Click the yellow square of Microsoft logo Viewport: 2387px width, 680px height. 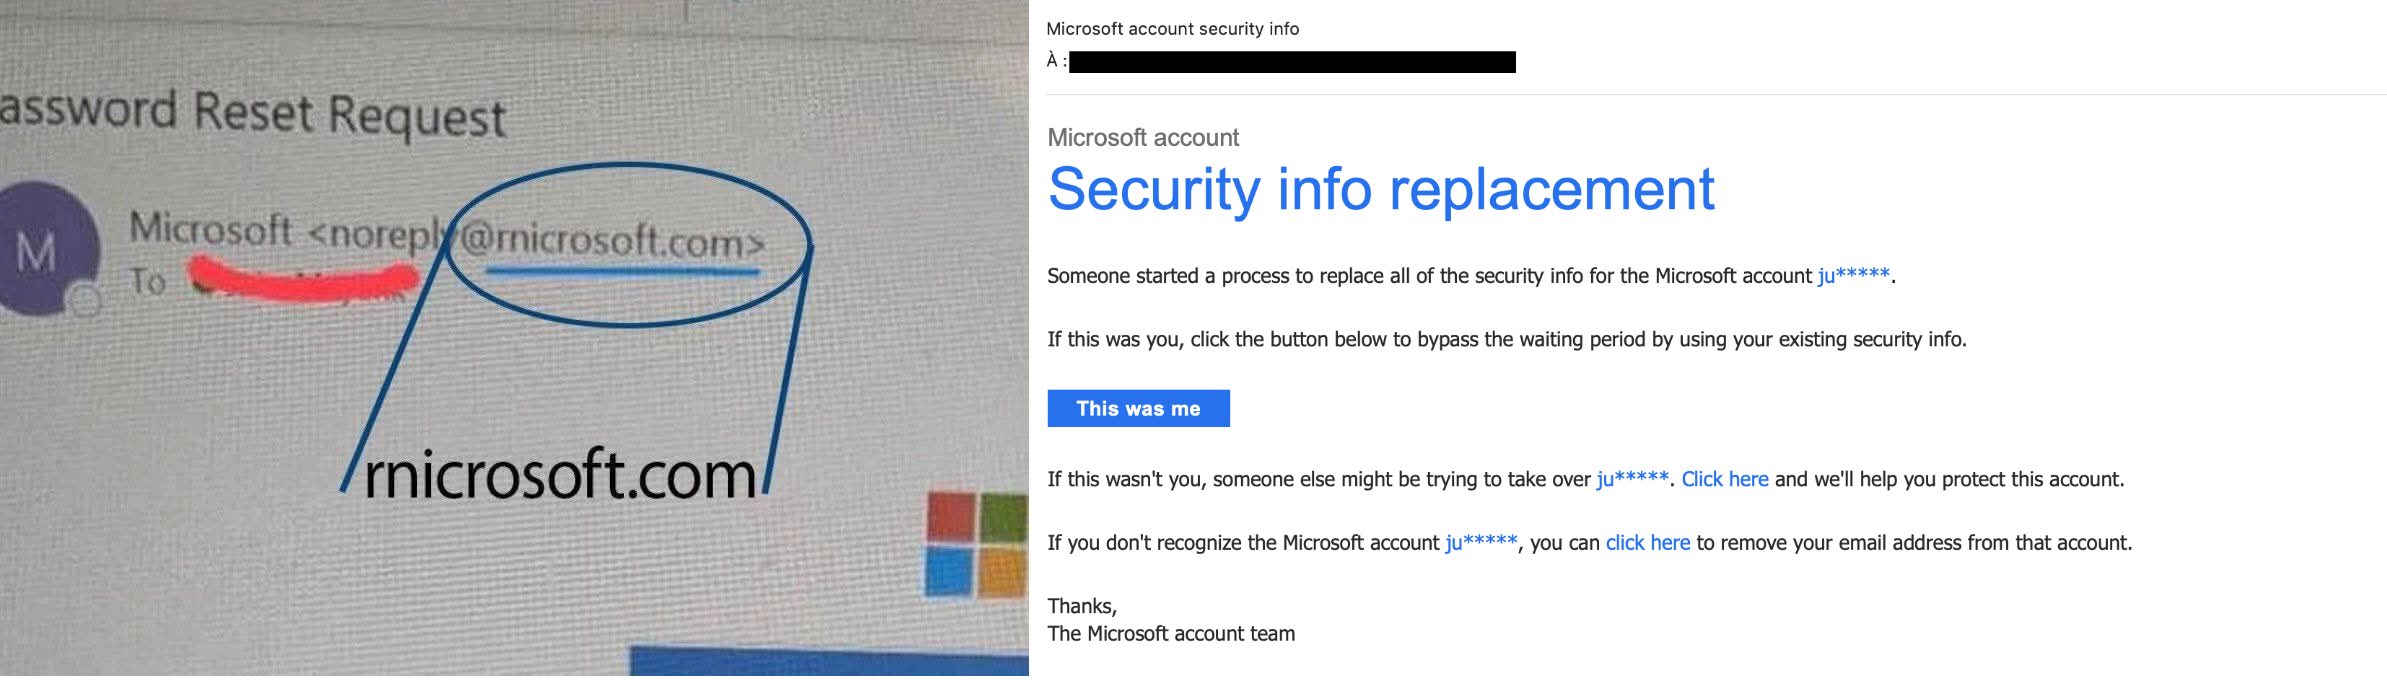point(1003,573)
